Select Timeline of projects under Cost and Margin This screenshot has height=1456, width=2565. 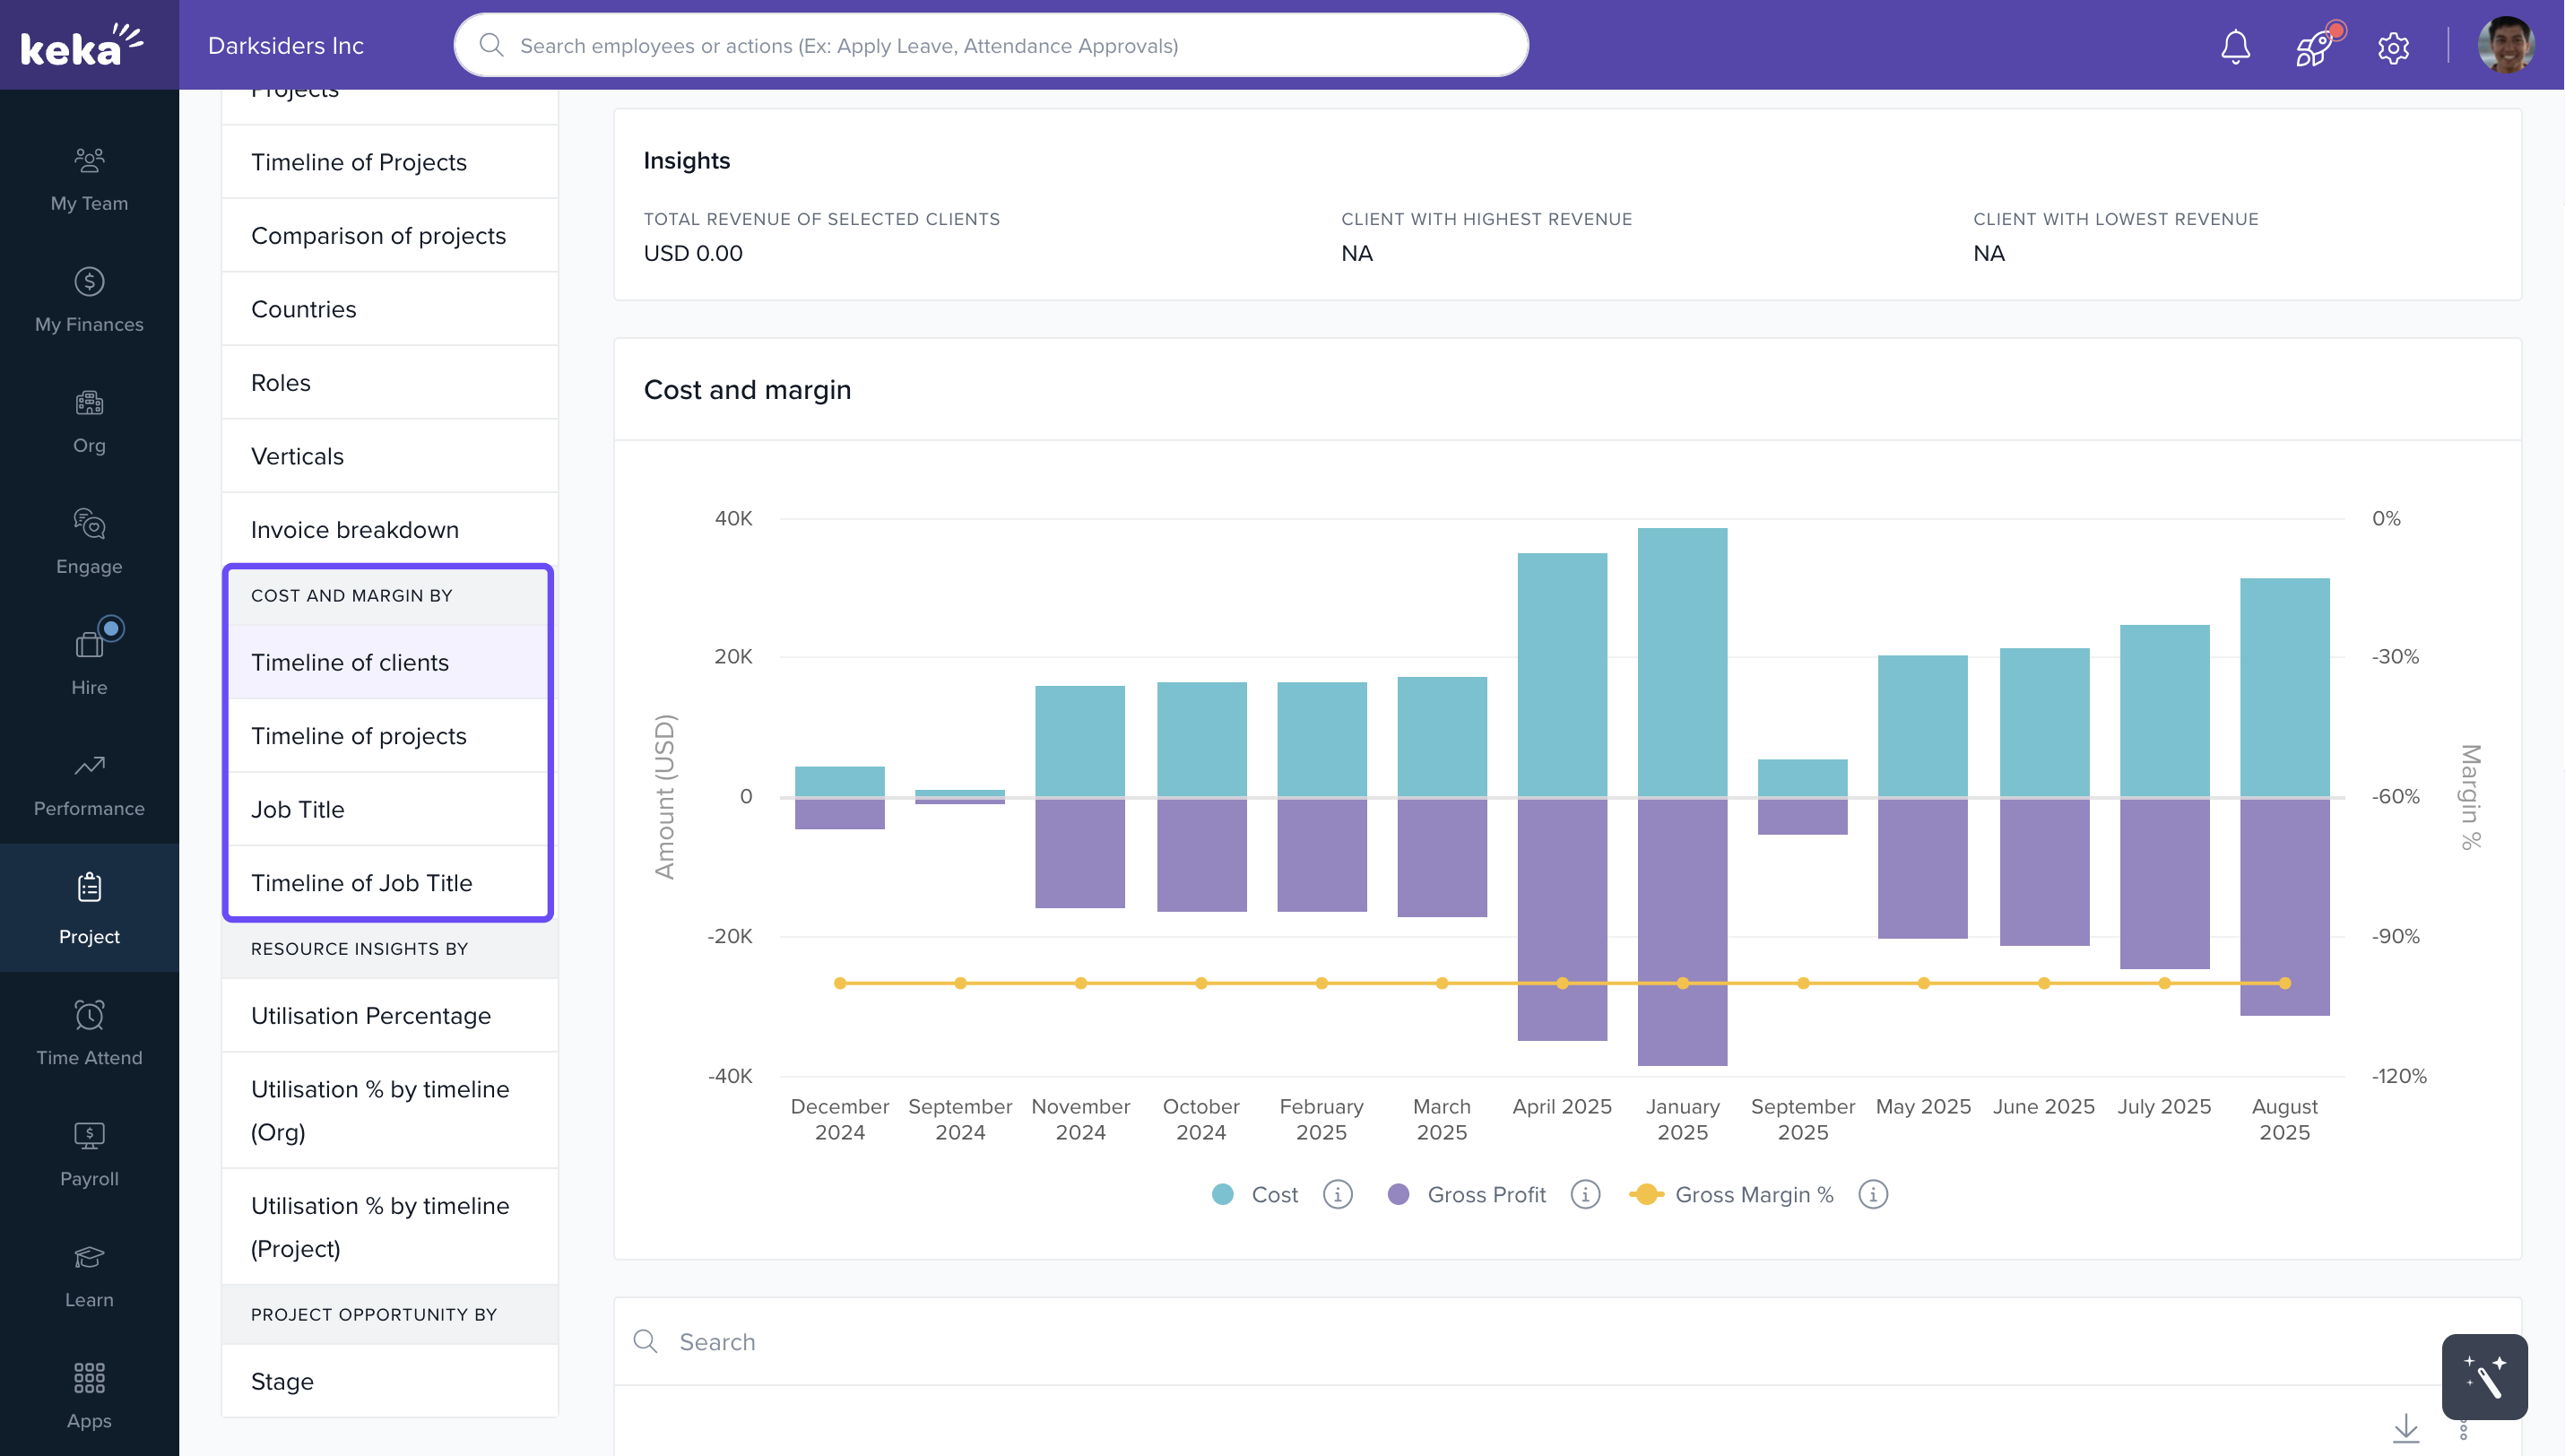pos(358,736)
